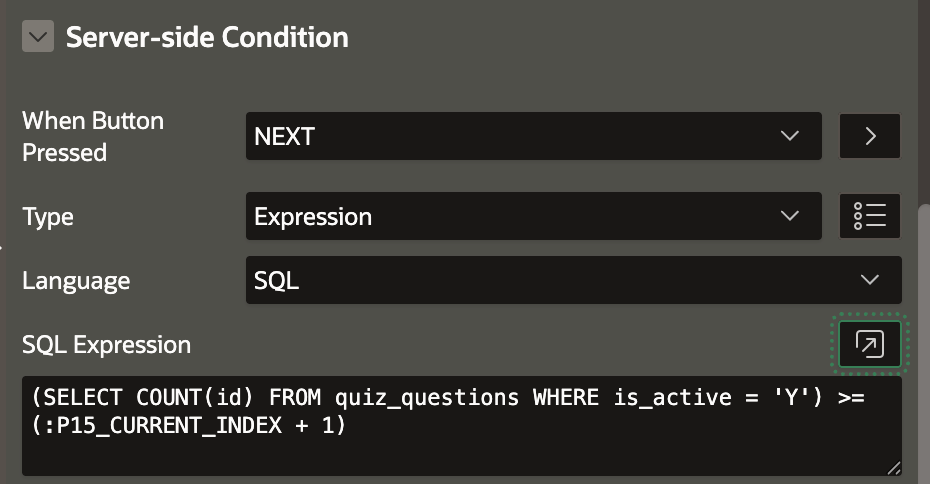This screenshot has height=484, width=930.
Task: Click the Language field label
Action: 76,281
